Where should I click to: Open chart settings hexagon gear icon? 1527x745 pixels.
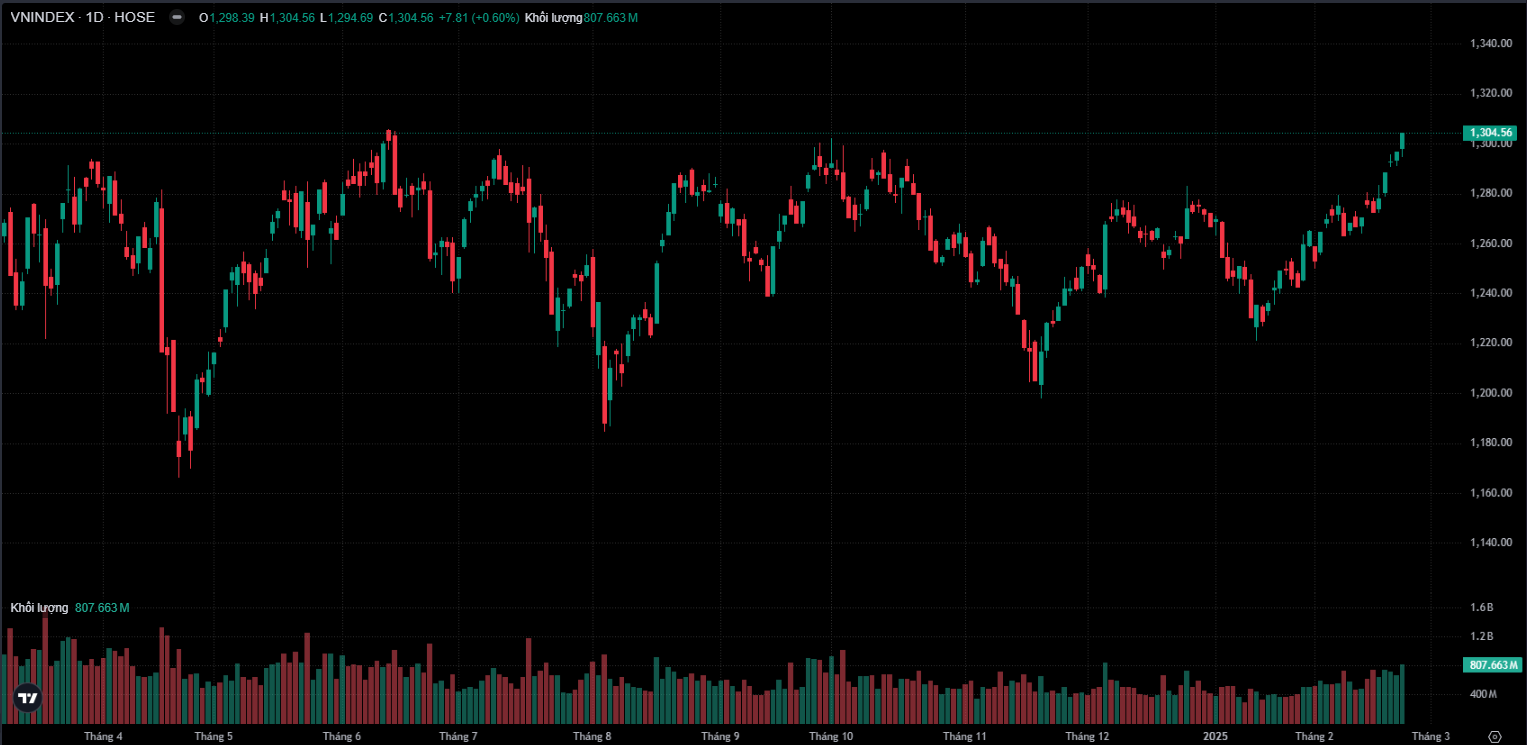coord(1495,736)
